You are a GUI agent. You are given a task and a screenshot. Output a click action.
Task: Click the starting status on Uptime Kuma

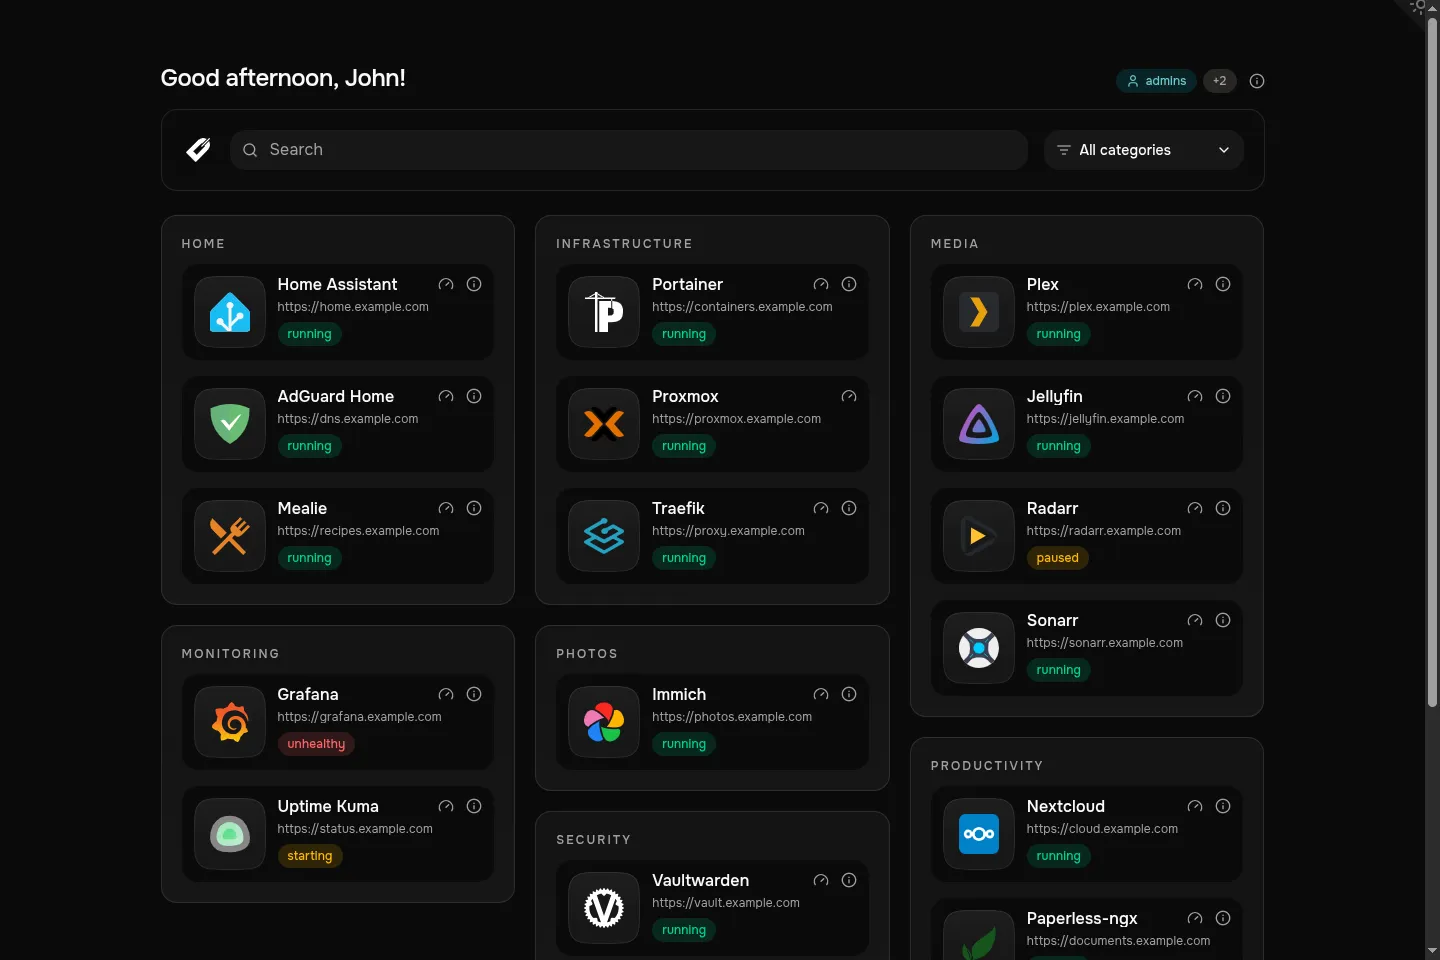click(x=310, y=856)
